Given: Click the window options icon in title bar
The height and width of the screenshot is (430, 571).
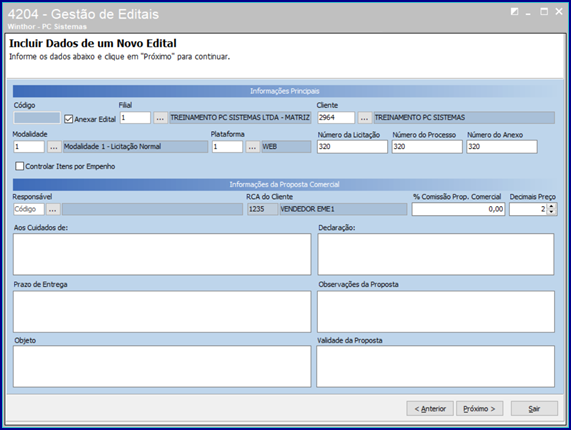Looking at the screenshot, I should (x=514, y=12).
